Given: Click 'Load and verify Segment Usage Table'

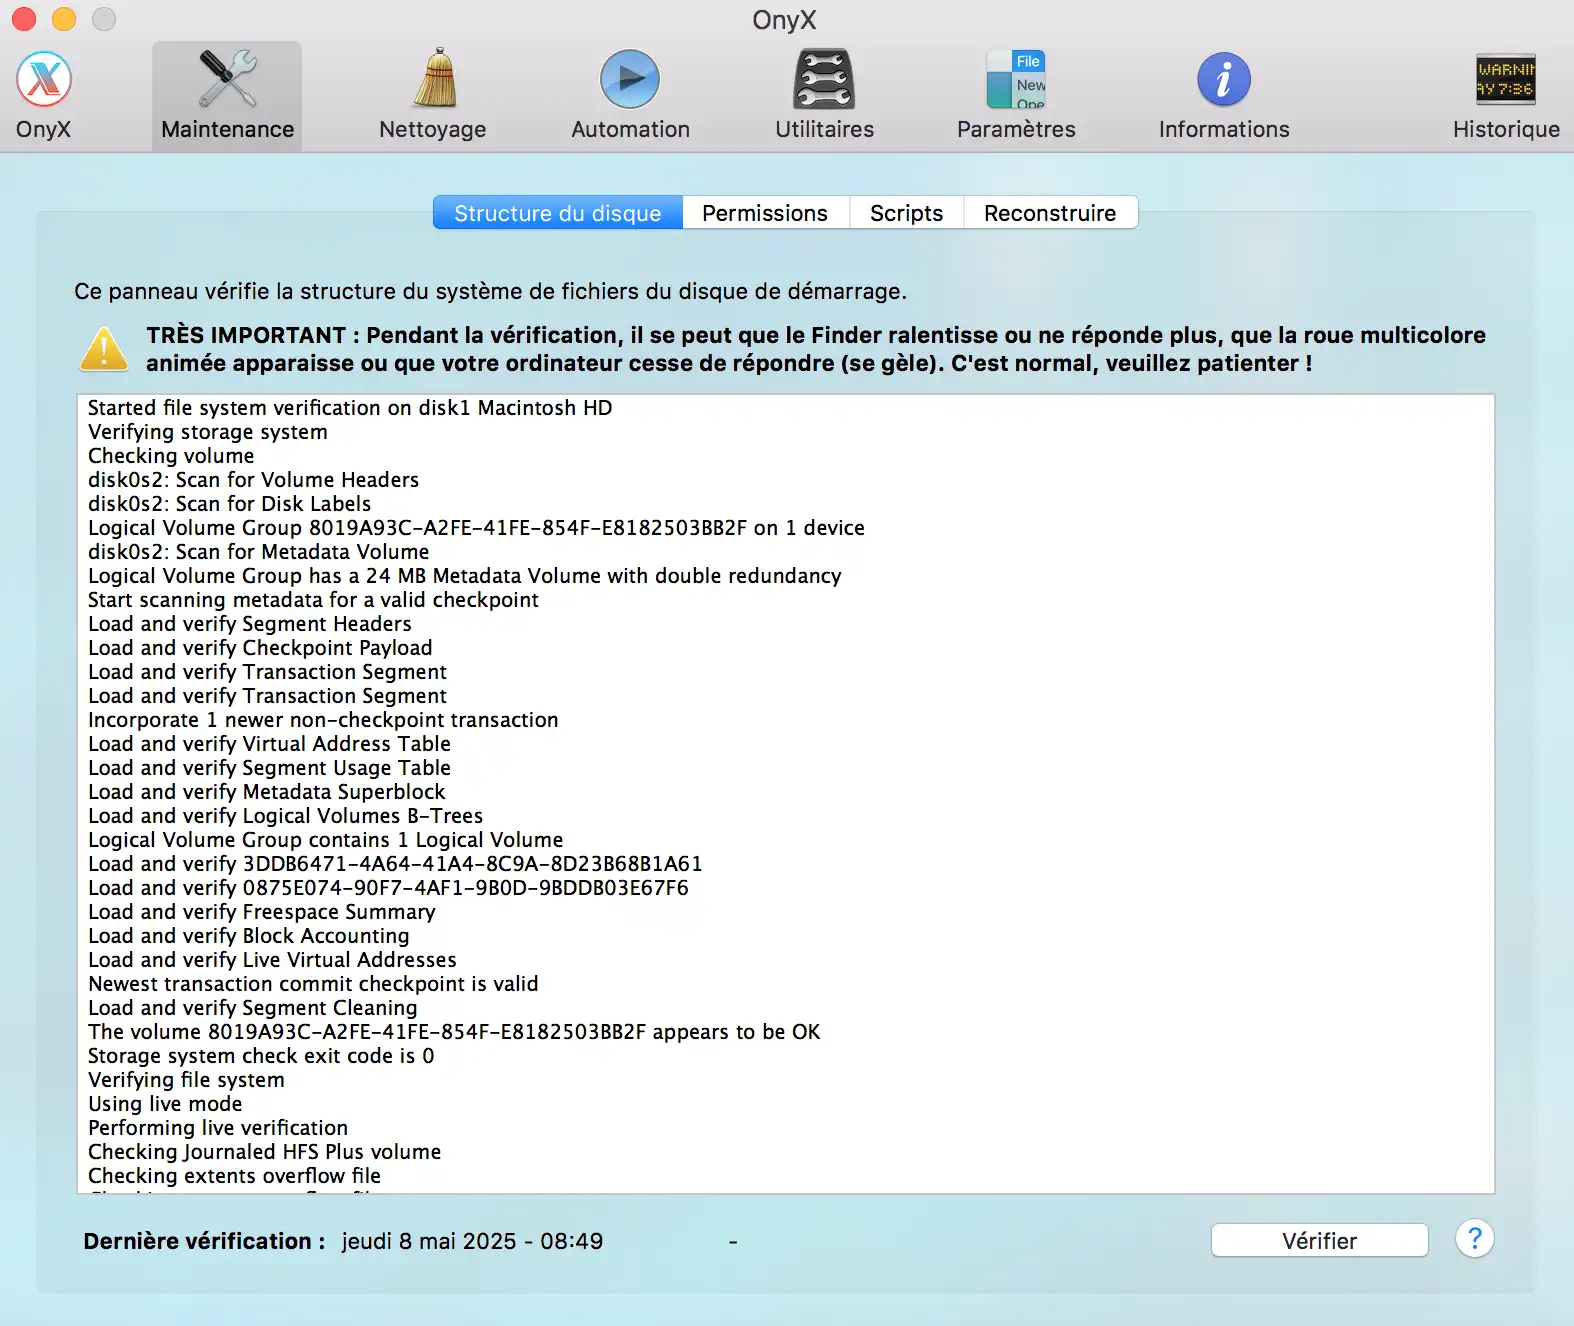Looking at the screenshot, I should 270,768.
